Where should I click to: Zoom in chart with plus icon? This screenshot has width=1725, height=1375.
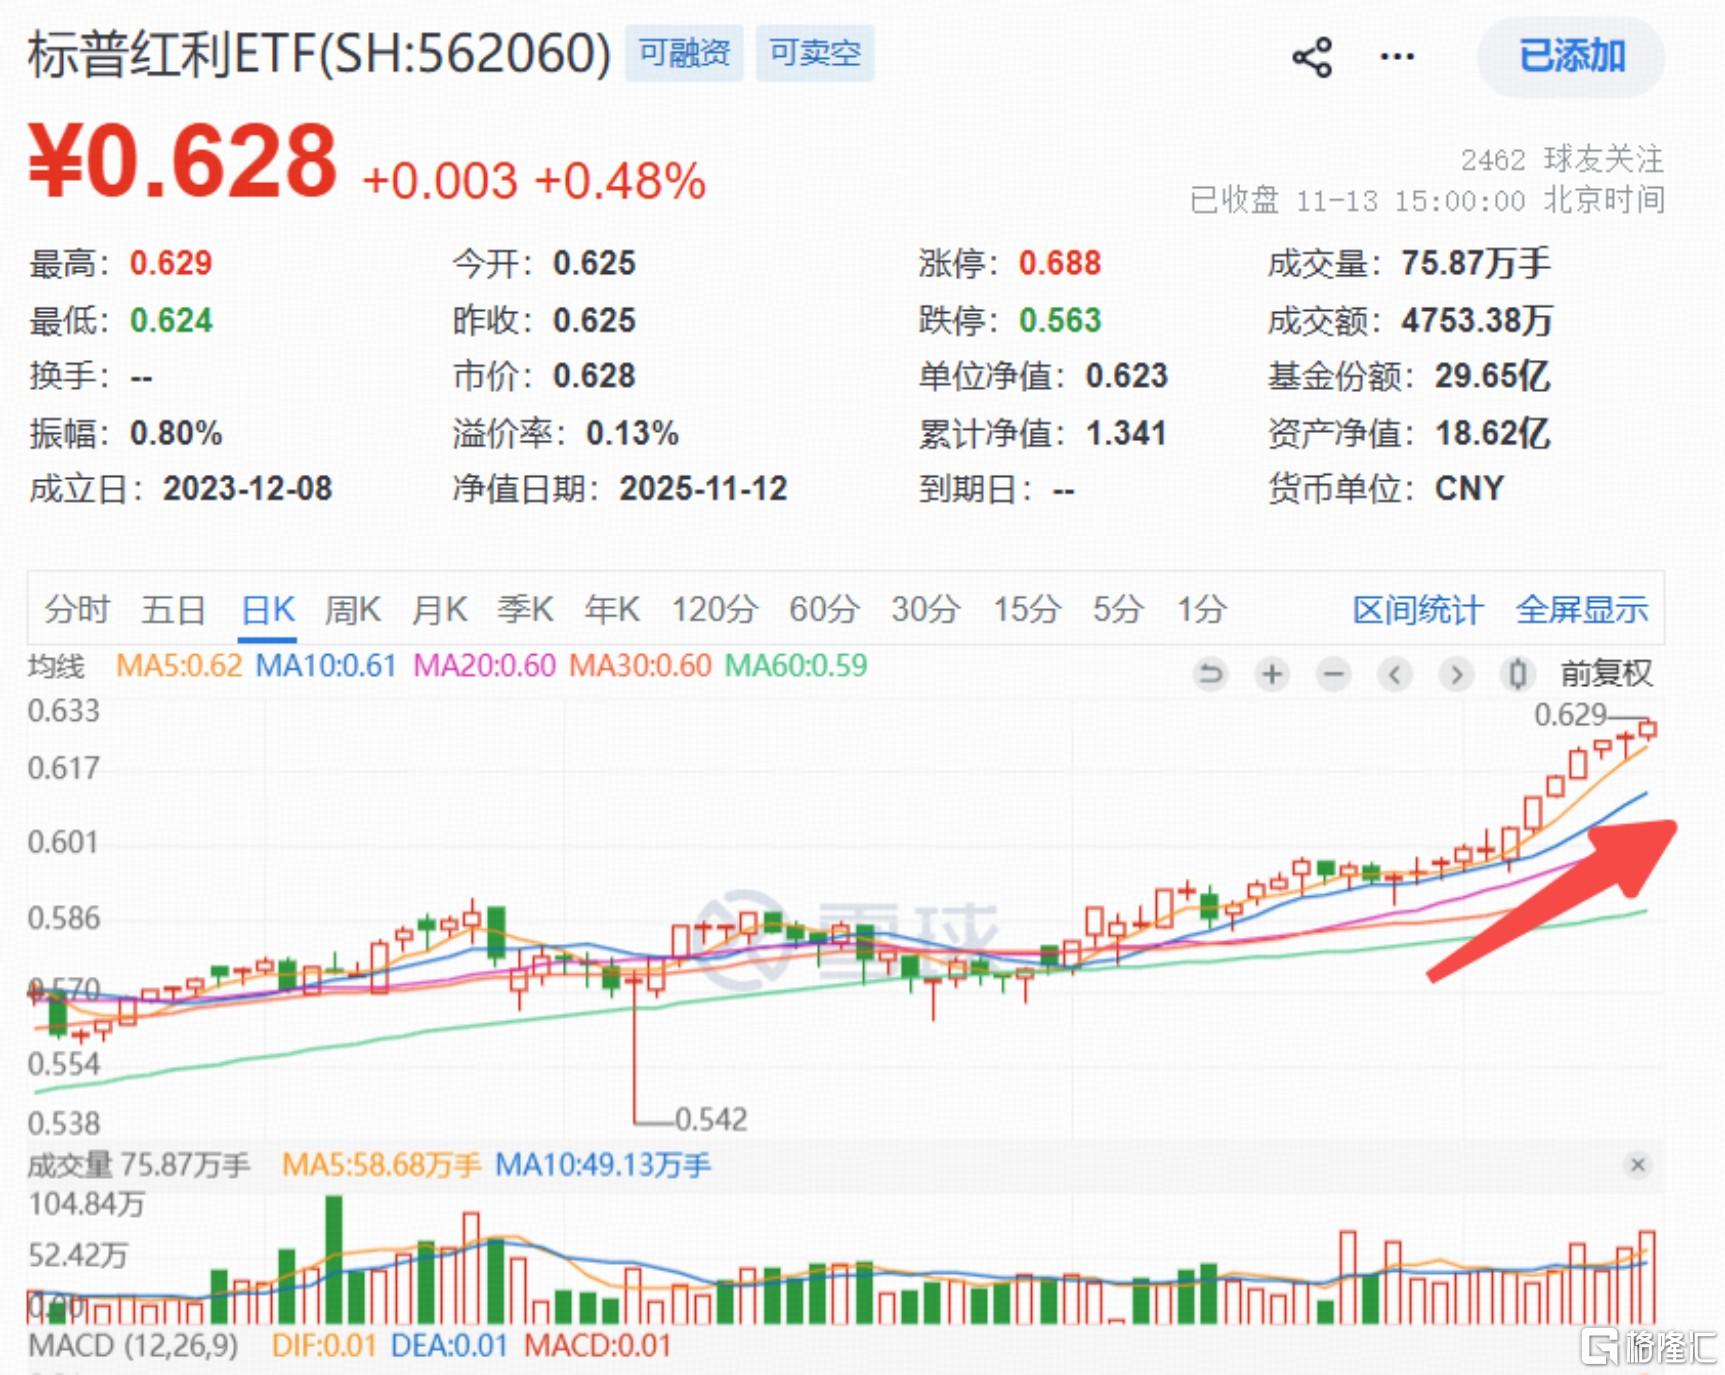tap(1272, 675)
